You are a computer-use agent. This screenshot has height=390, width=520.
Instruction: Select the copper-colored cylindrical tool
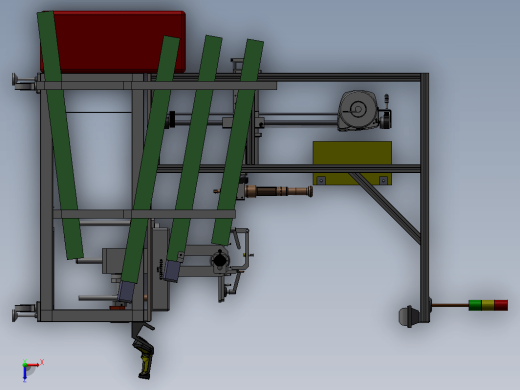click(x=279, y=192)
